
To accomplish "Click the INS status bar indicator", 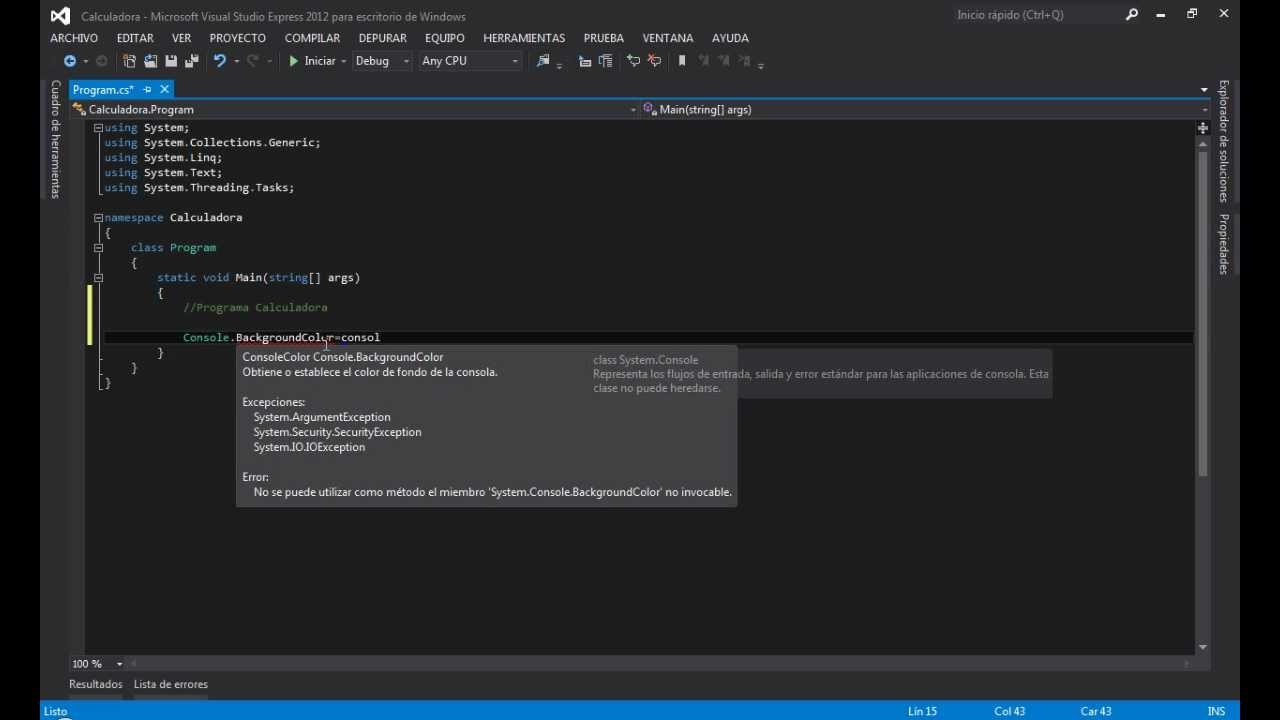I will [x=1216, y=712].
